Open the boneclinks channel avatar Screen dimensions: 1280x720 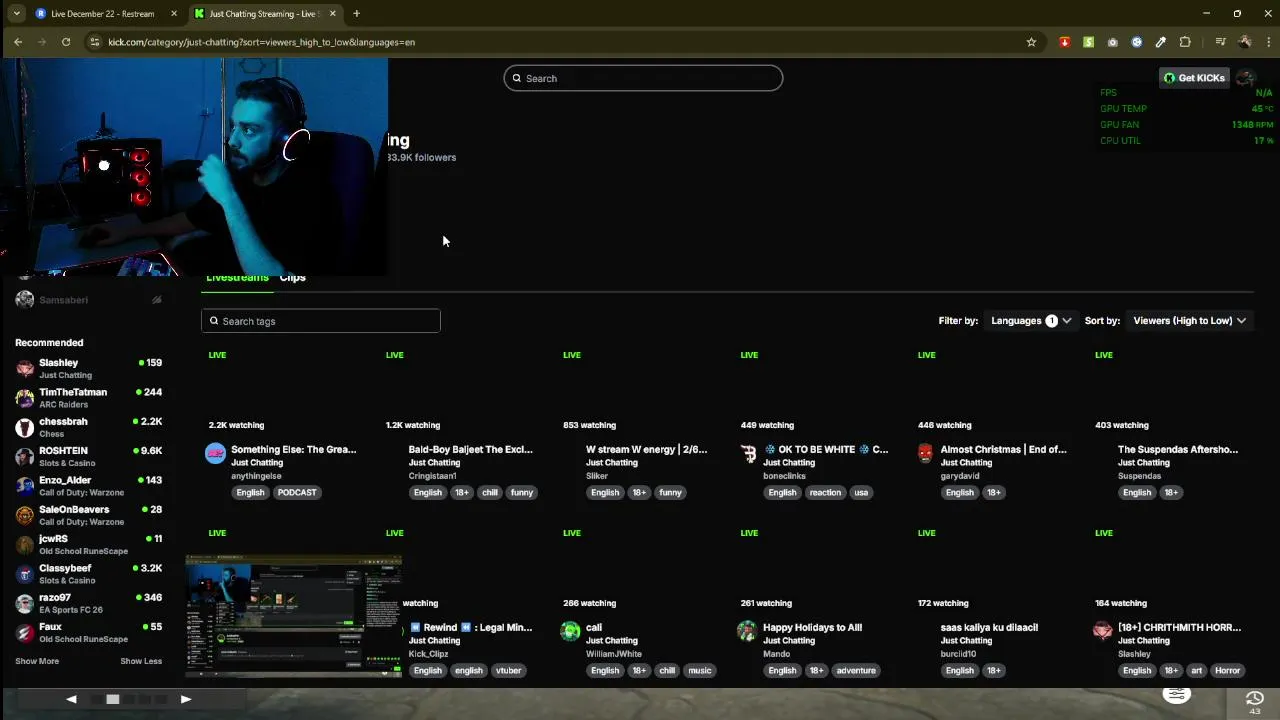[748, 454]
